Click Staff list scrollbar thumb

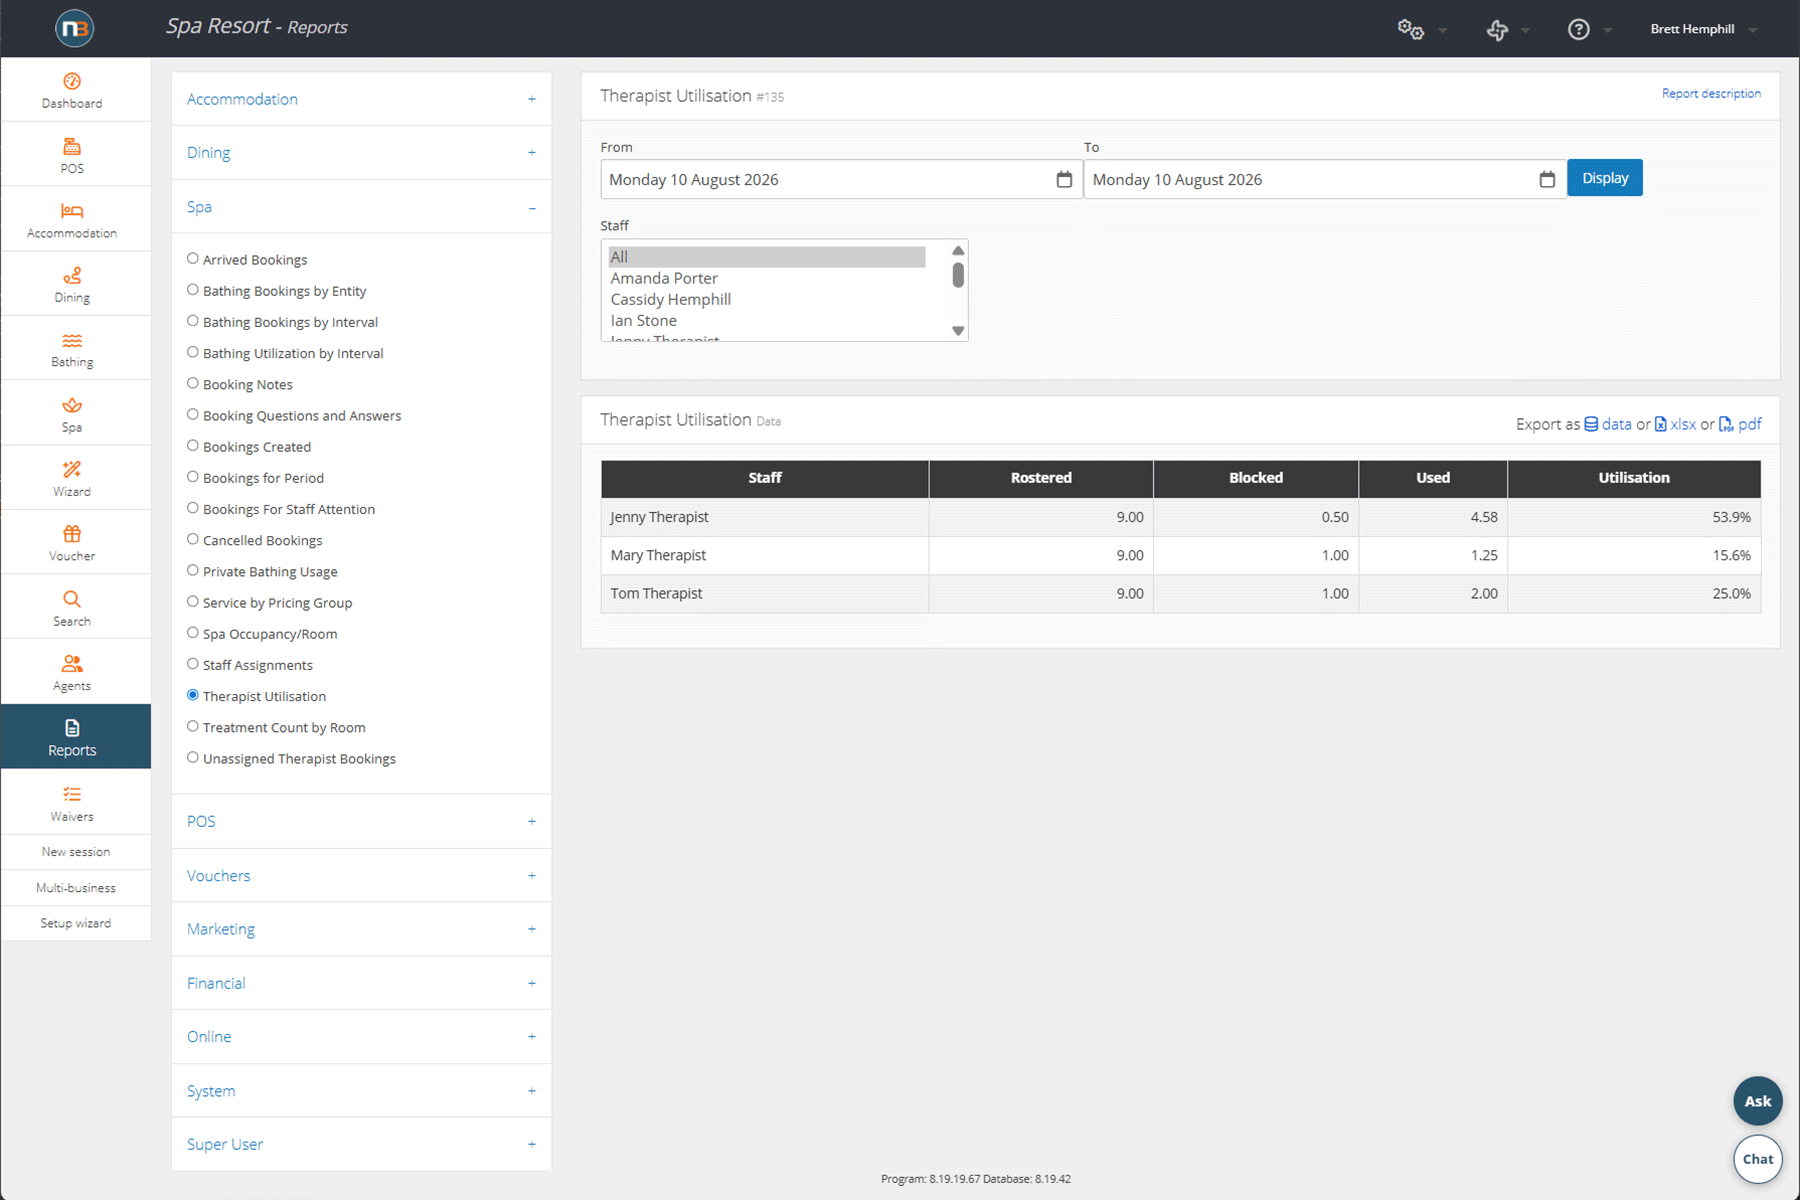(958, 275)
